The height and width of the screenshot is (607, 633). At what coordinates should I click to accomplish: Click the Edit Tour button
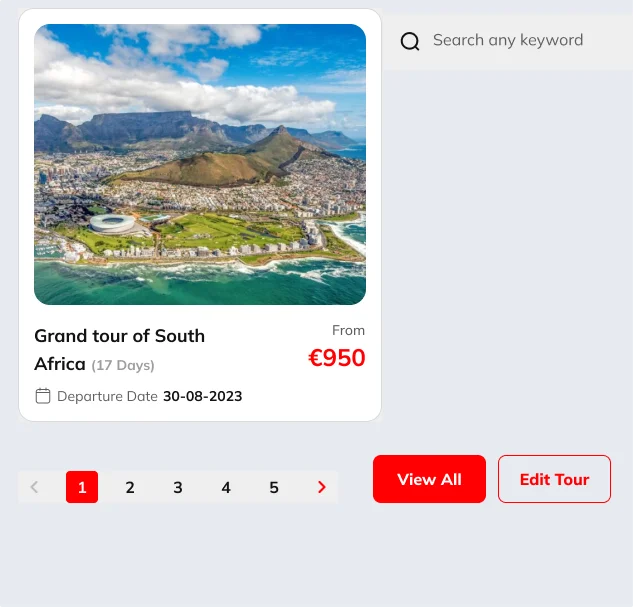pyautogui.click(x=554, y=479)
